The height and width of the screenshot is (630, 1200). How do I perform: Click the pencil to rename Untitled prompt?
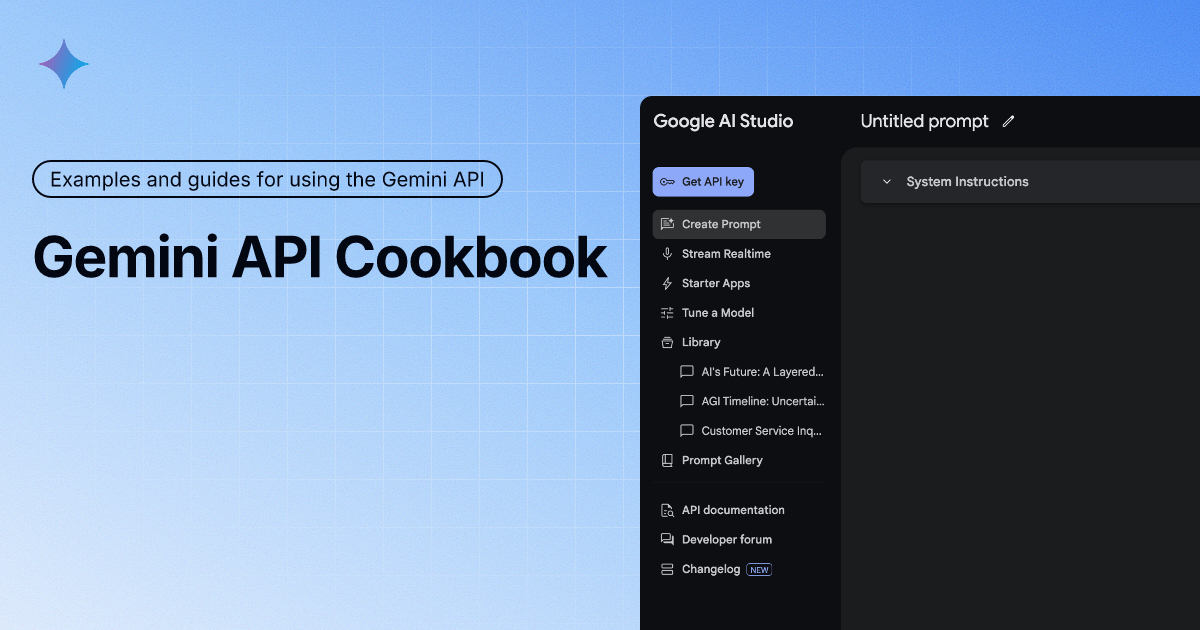tap(1008, 121)
